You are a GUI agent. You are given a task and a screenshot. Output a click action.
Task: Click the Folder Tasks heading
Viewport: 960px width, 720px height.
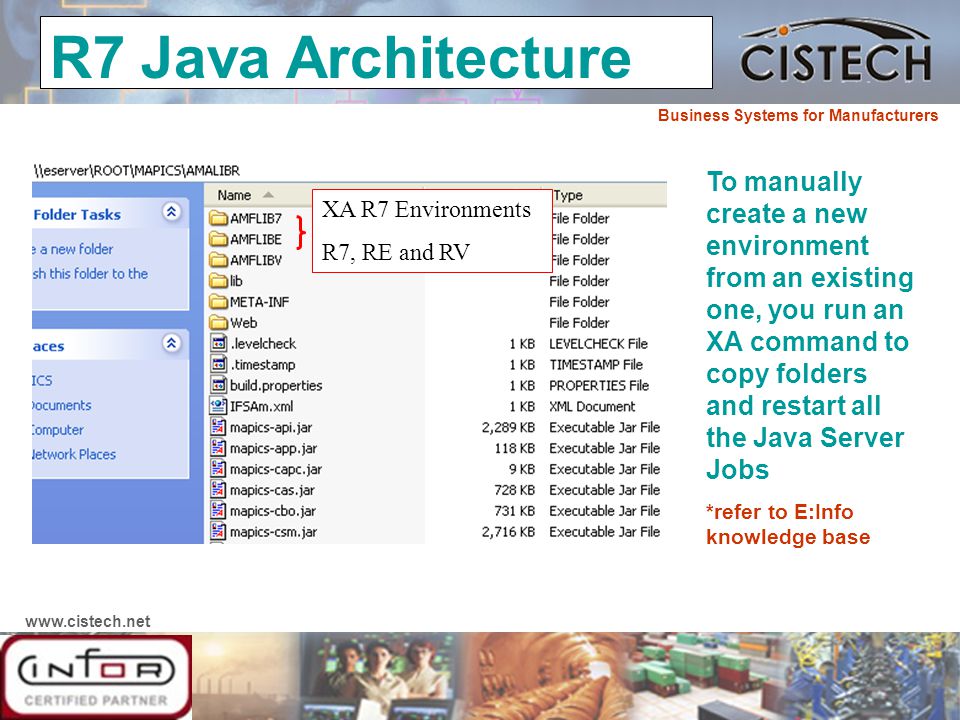click(x=77, y=215)
